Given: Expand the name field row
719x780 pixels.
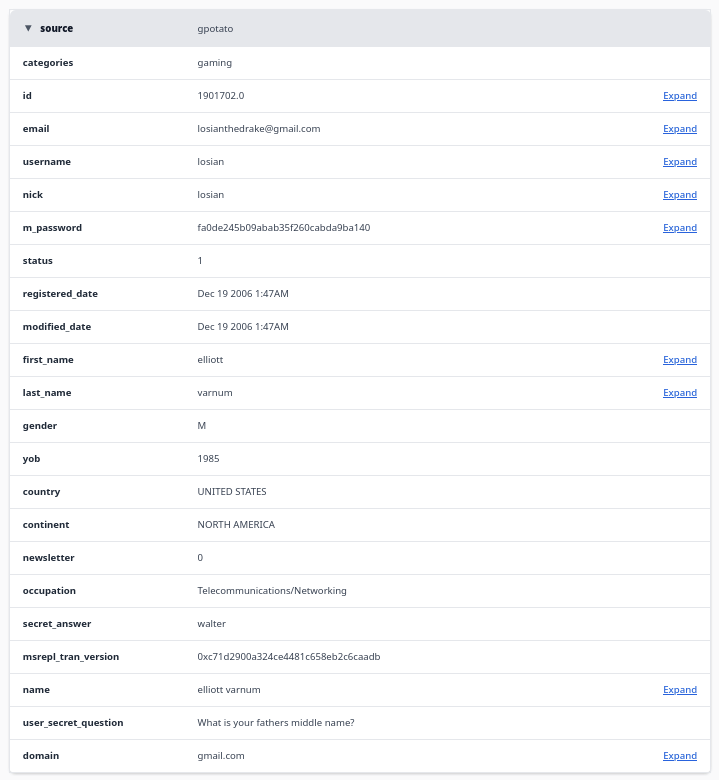Looking at the screenshot, I should click(679, 690).
